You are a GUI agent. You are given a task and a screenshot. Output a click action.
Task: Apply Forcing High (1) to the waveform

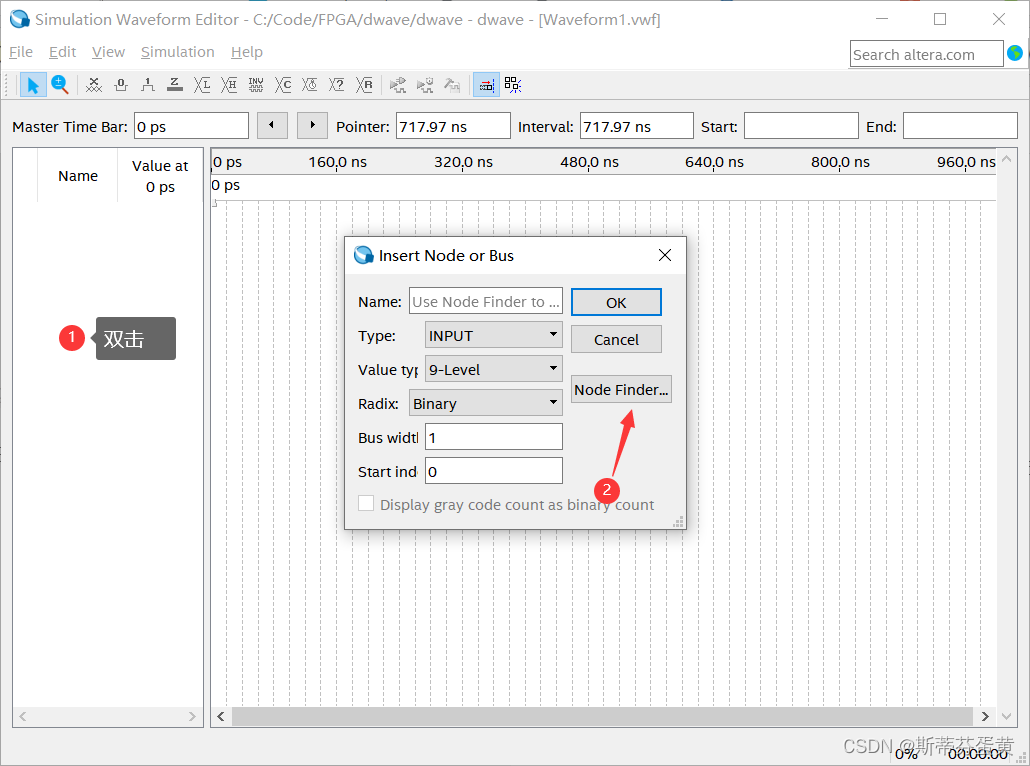pyautogui.click(x=148, y=85)
